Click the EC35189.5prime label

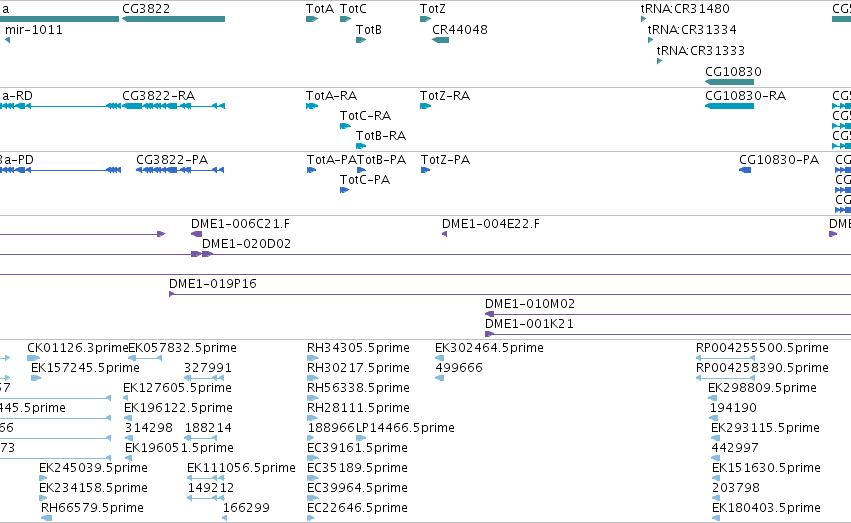point(358,468)
